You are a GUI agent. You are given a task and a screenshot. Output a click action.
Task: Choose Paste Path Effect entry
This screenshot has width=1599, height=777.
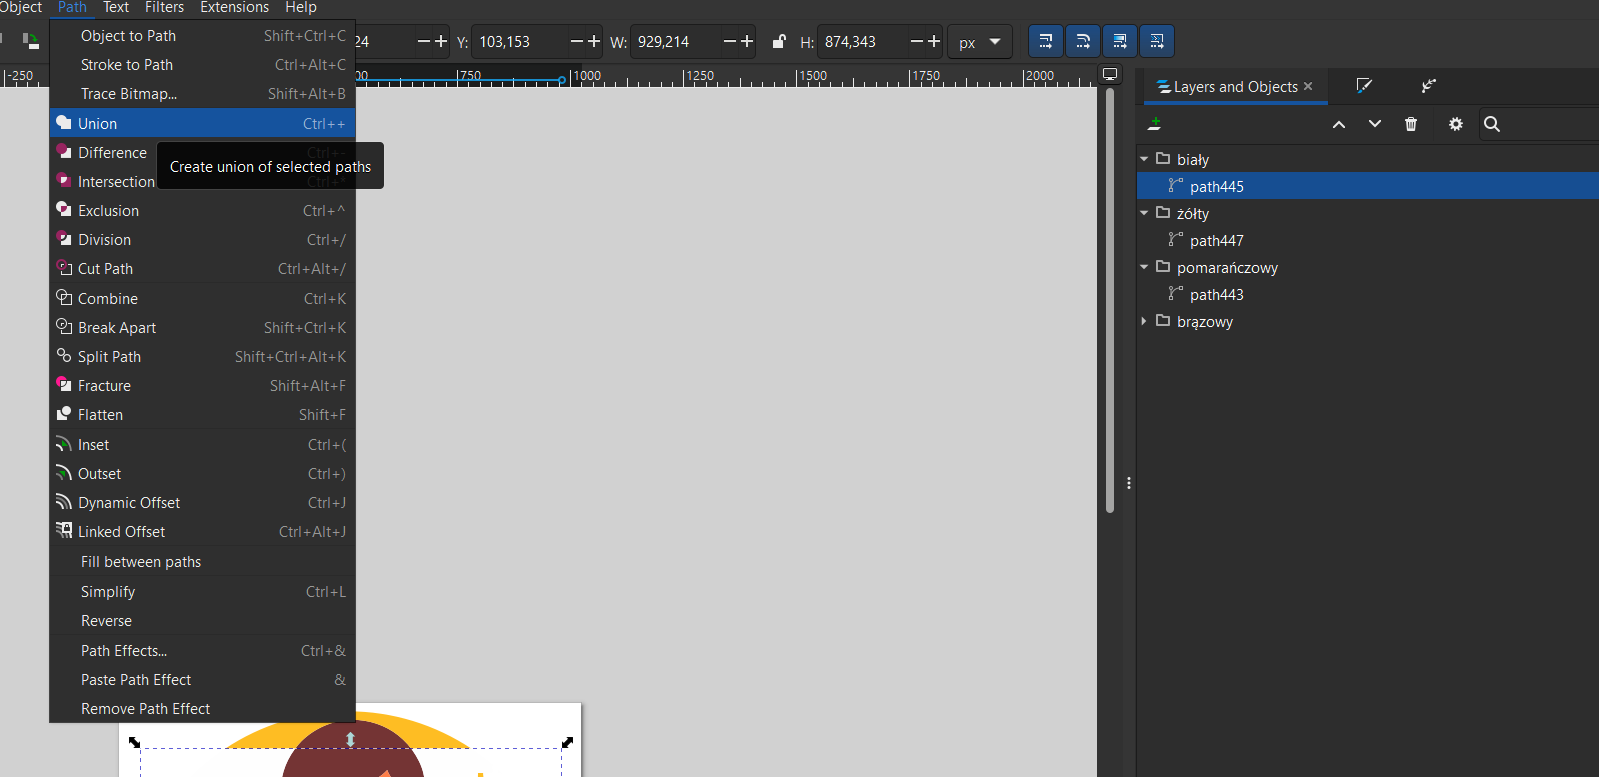(202, 679)
